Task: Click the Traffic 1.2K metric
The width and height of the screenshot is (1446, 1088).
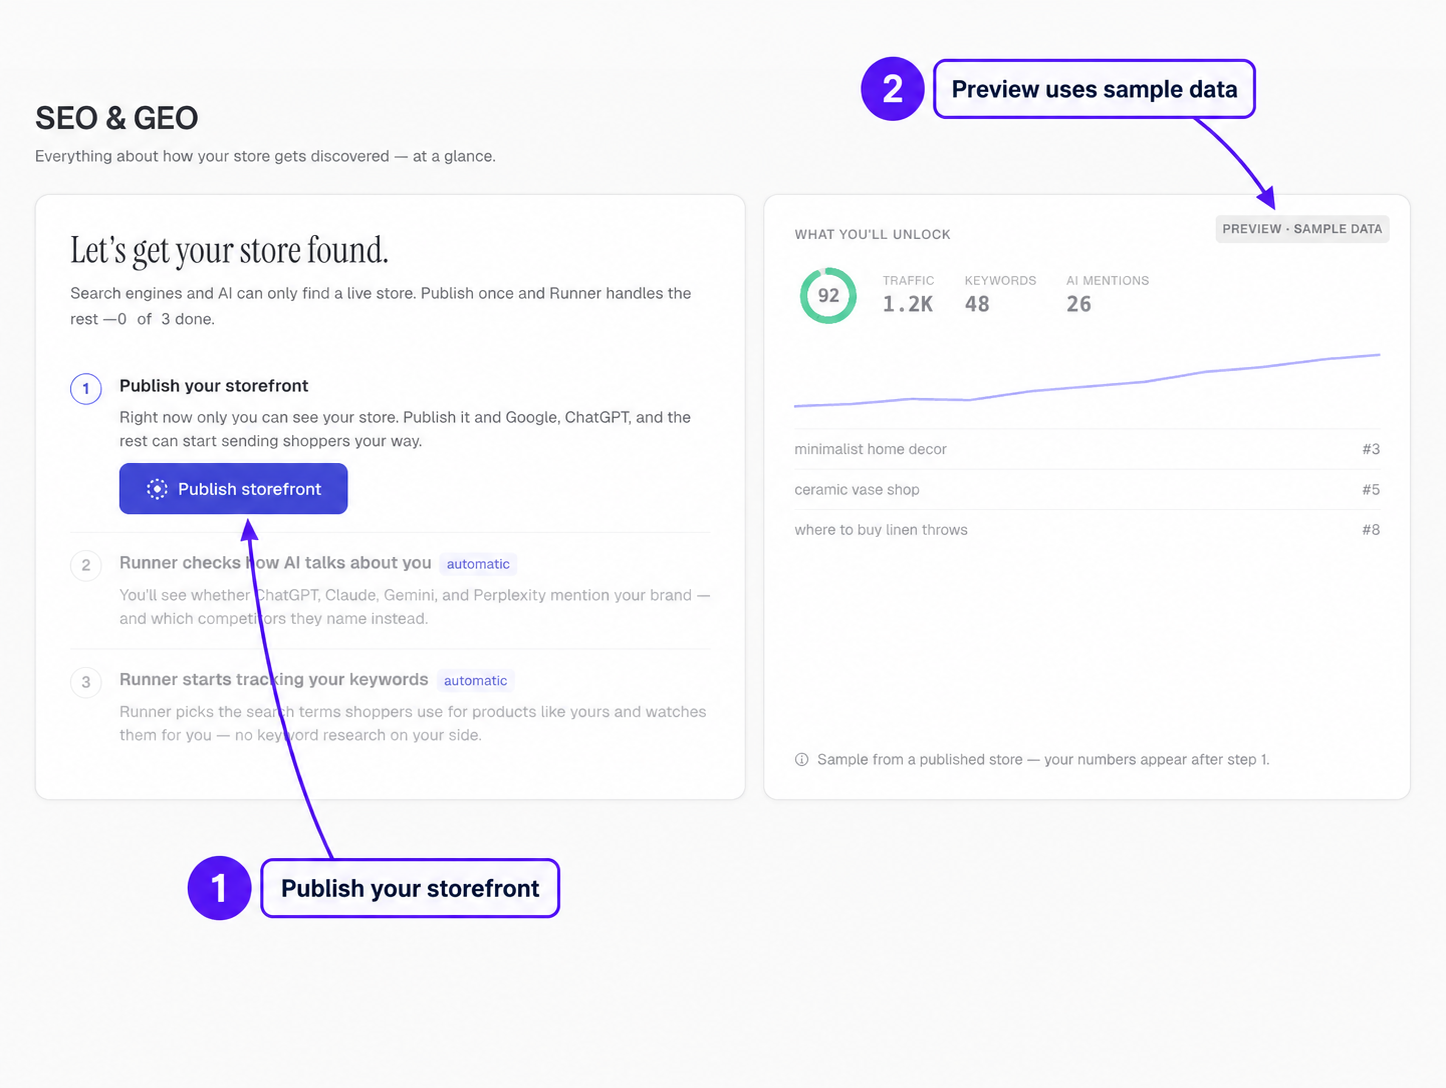Action: [x=908, y=294]
